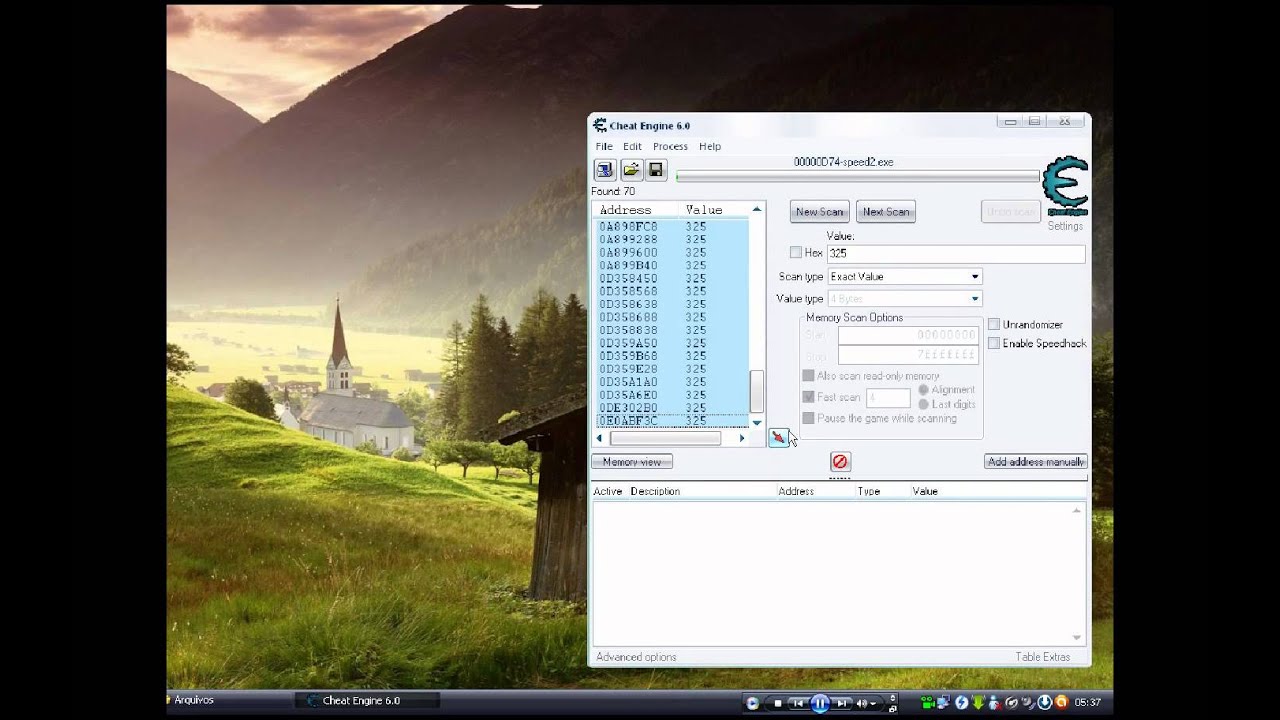Toggle the Fast scan checkbox
Image resolution: width=1280 pixels, height=720 pixels.
click(808, 397)
